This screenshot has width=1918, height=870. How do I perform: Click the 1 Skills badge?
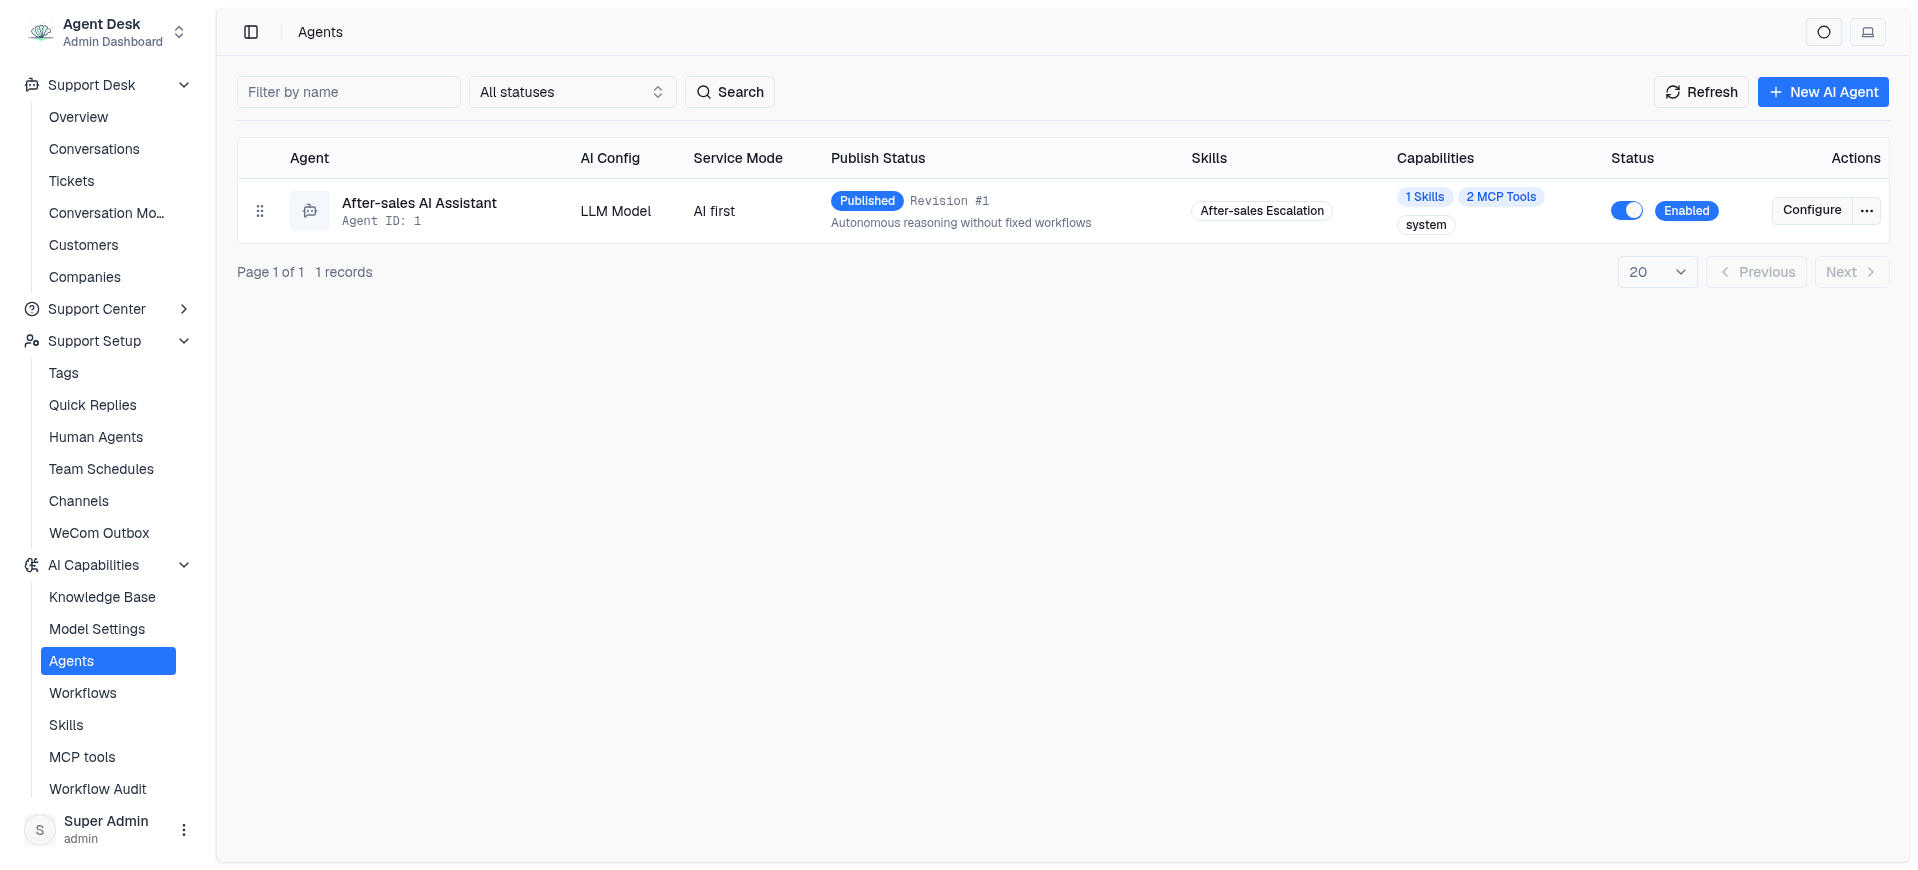1425,197
